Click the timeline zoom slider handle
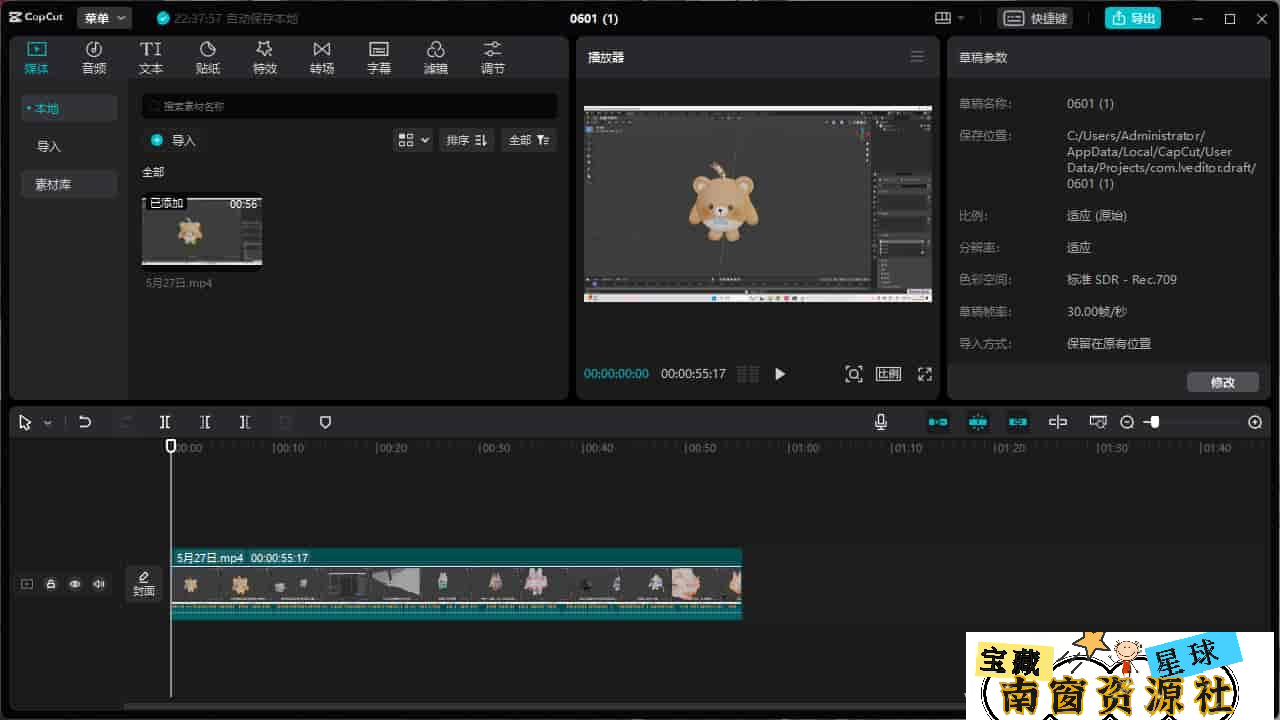Screen dimensions: 1280x720 click(x=1154, y=422)
